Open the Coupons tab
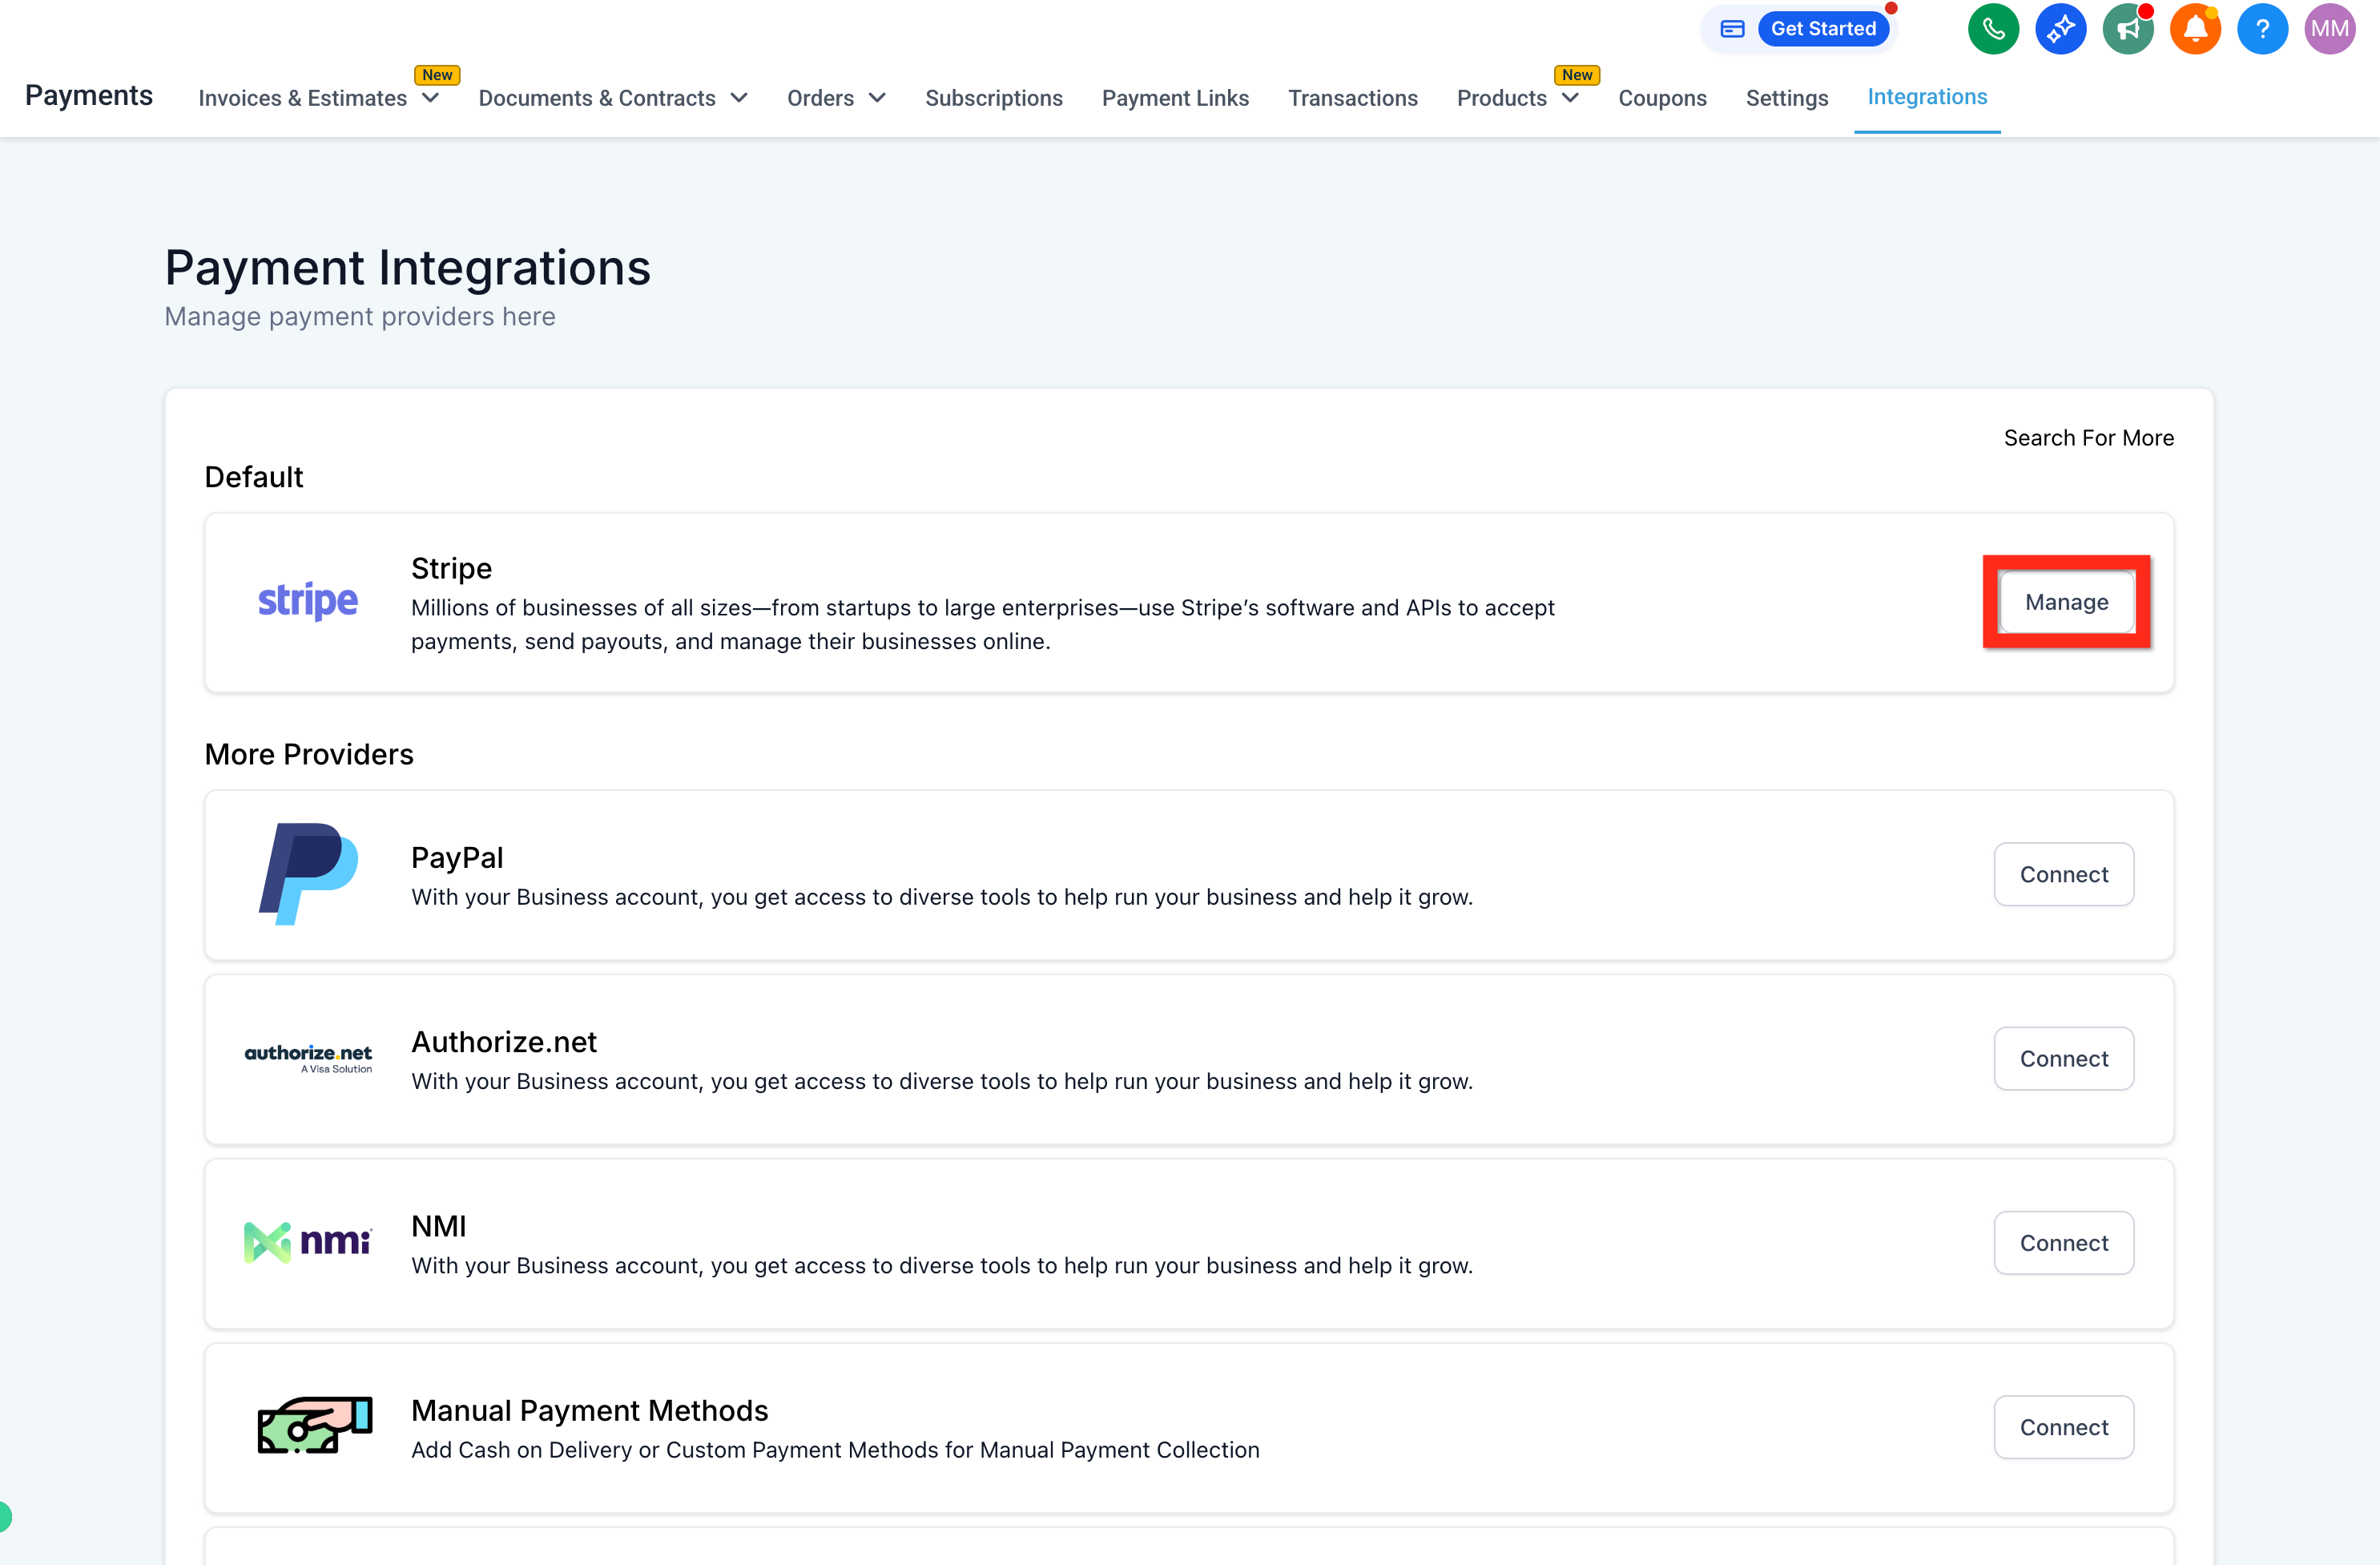This screenshot has height=1565, width=2380. pyautogui.click(x=1662, y=98)
